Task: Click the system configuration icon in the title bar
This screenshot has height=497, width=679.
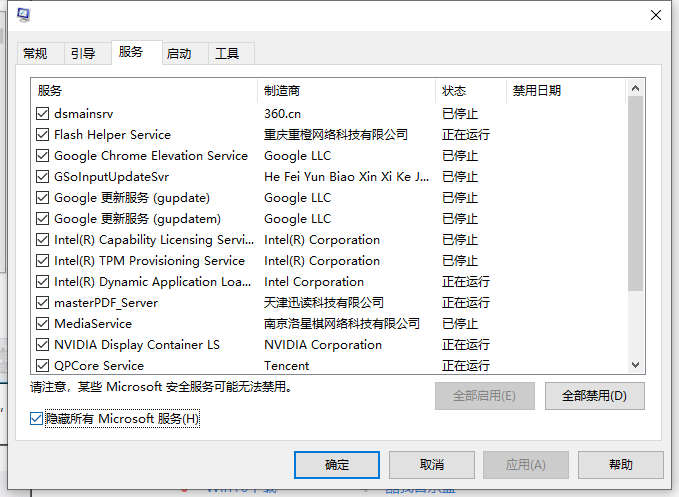Action: 23,15
